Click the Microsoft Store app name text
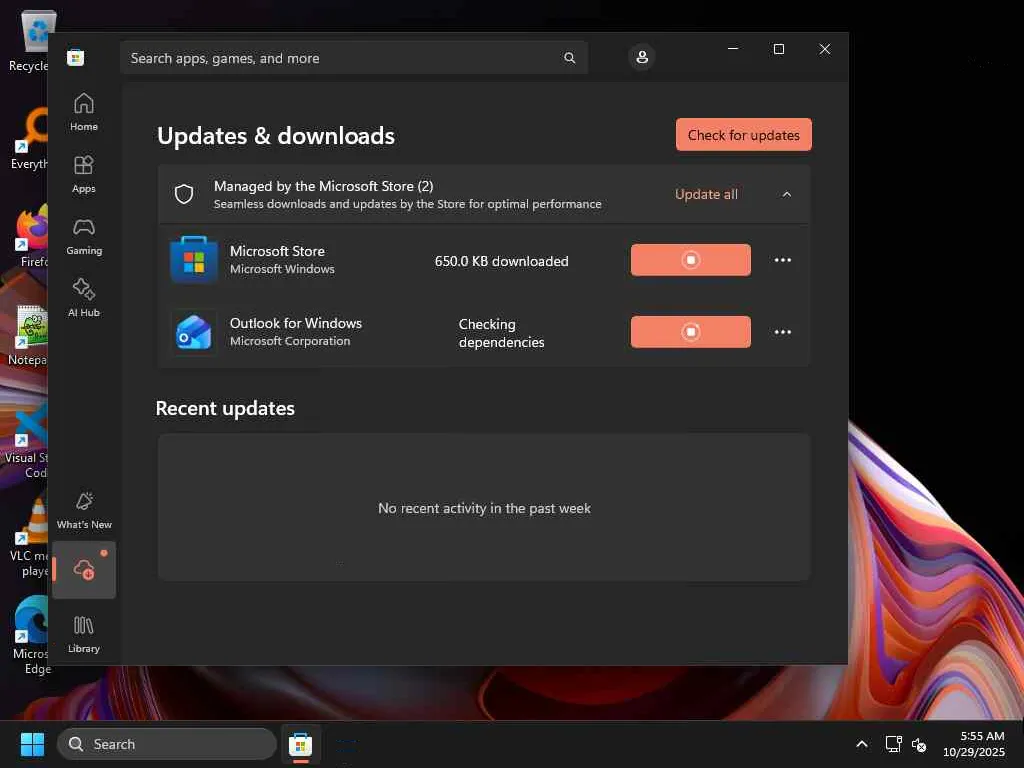This screenshot has height=768, width=1024. coord(277,251)
